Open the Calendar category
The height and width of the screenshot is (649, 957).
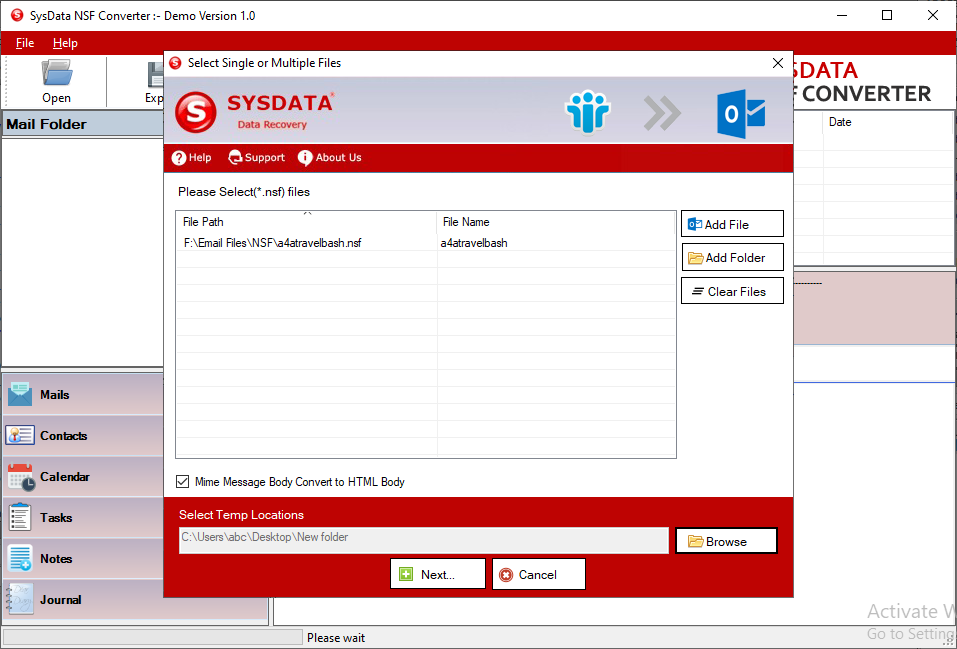click(x=83, y=476)
